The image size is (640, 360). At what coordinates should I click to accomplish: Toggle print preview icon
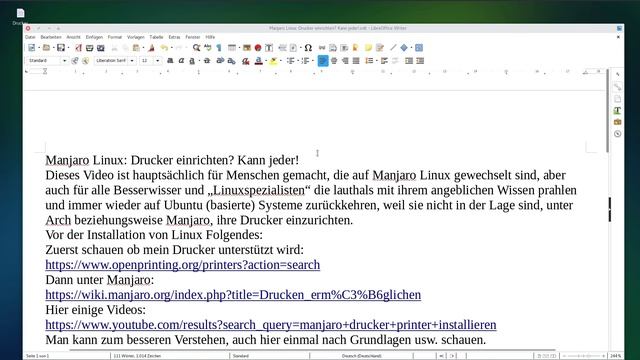[x=100, y=48]
